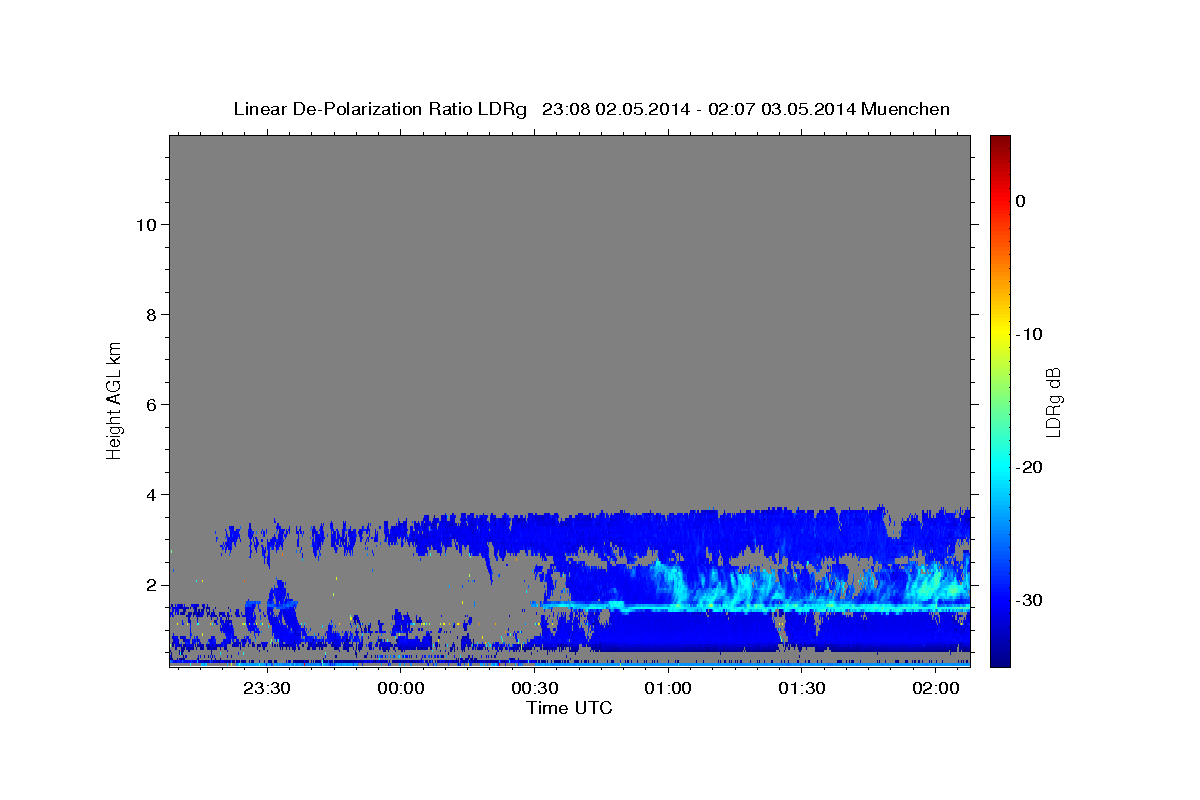Image resolution: width=1200 pixels, height=800 pixels.
Task: Click the height tick label 10
Action: [x=145, y=225]
